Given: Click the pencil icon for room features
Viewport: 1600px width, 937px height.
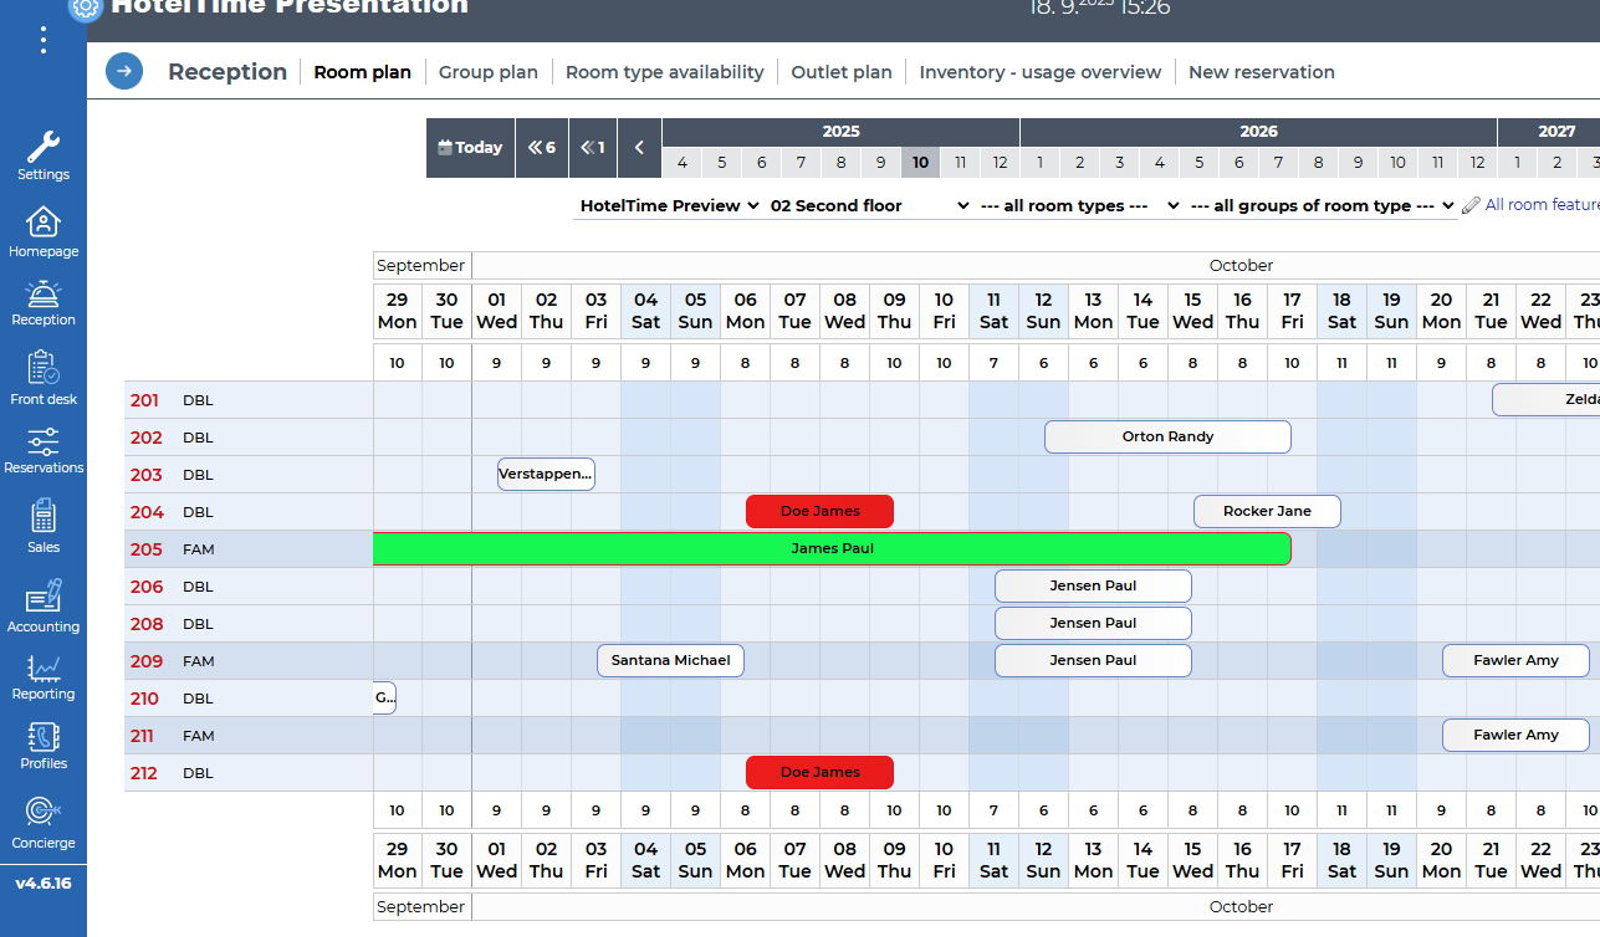Looking at the screenshot, I should click(1470, 205).
